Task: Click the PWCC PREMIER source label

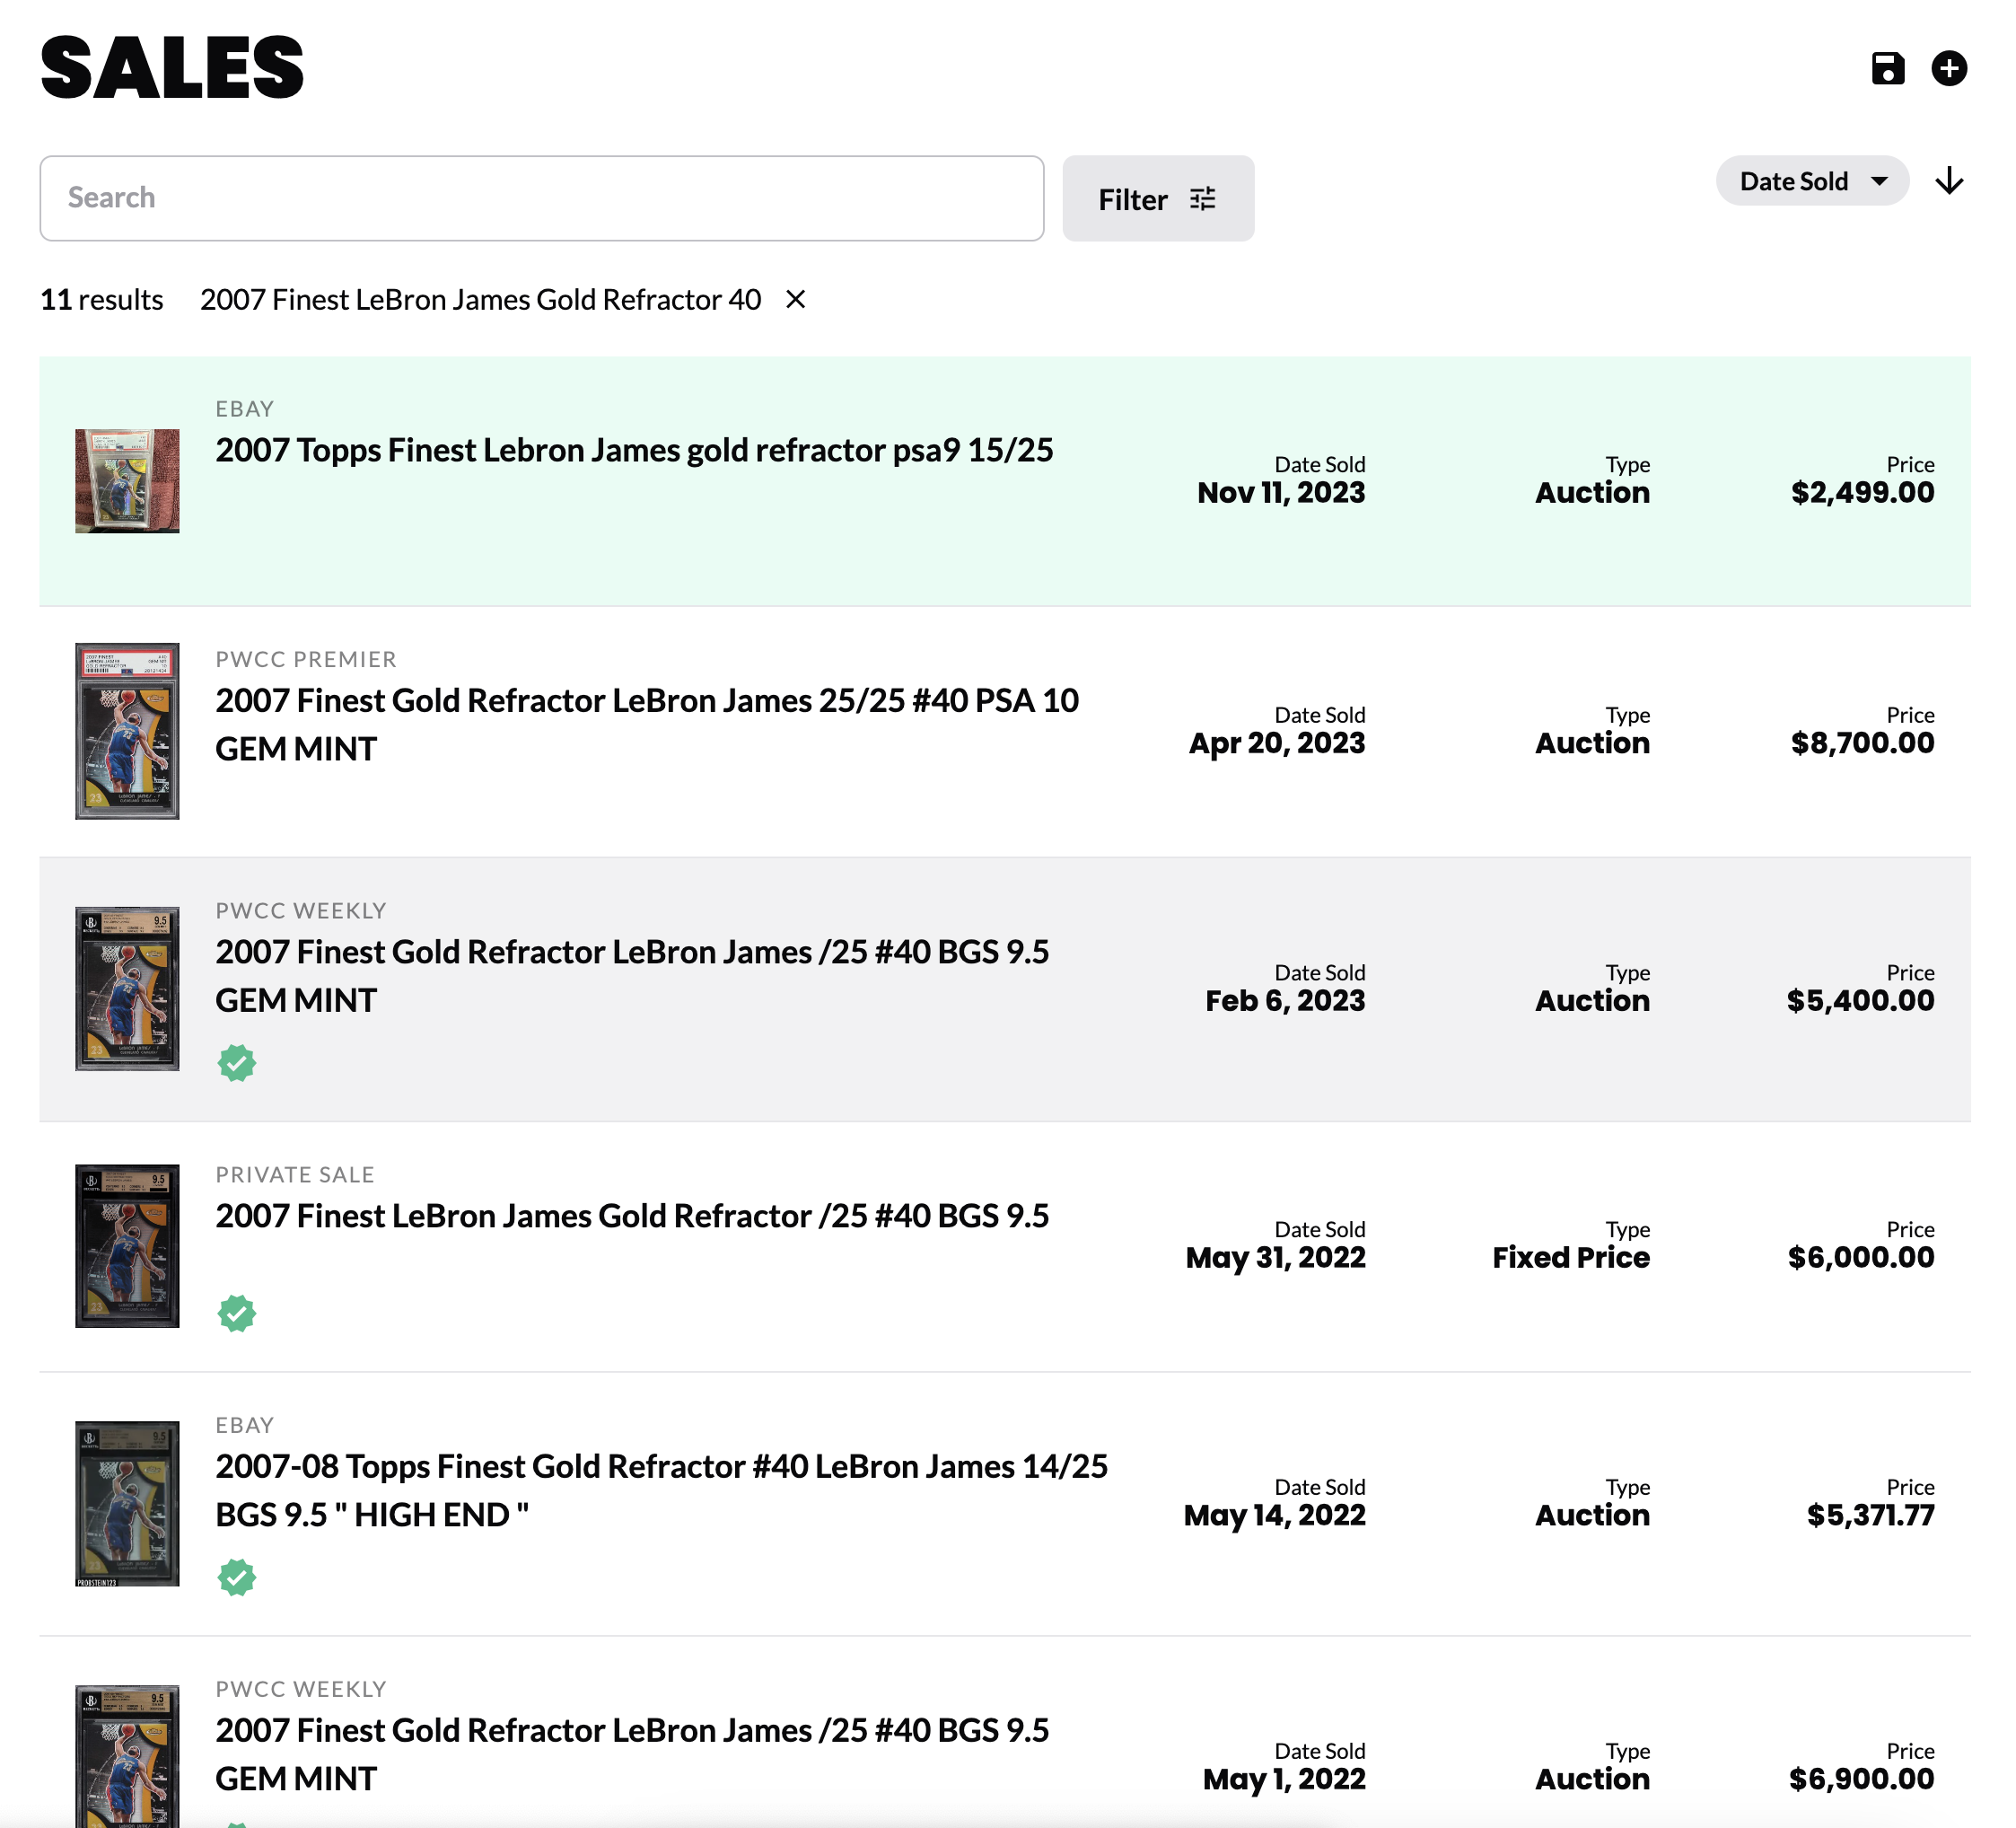Action: (306, 659)
